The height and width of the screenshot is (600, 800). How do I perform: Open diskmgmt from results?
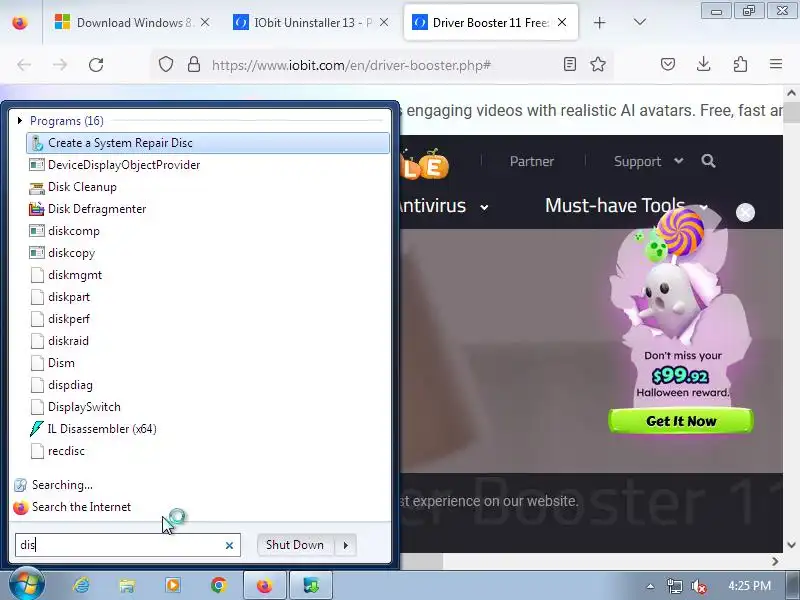(74, 274)
